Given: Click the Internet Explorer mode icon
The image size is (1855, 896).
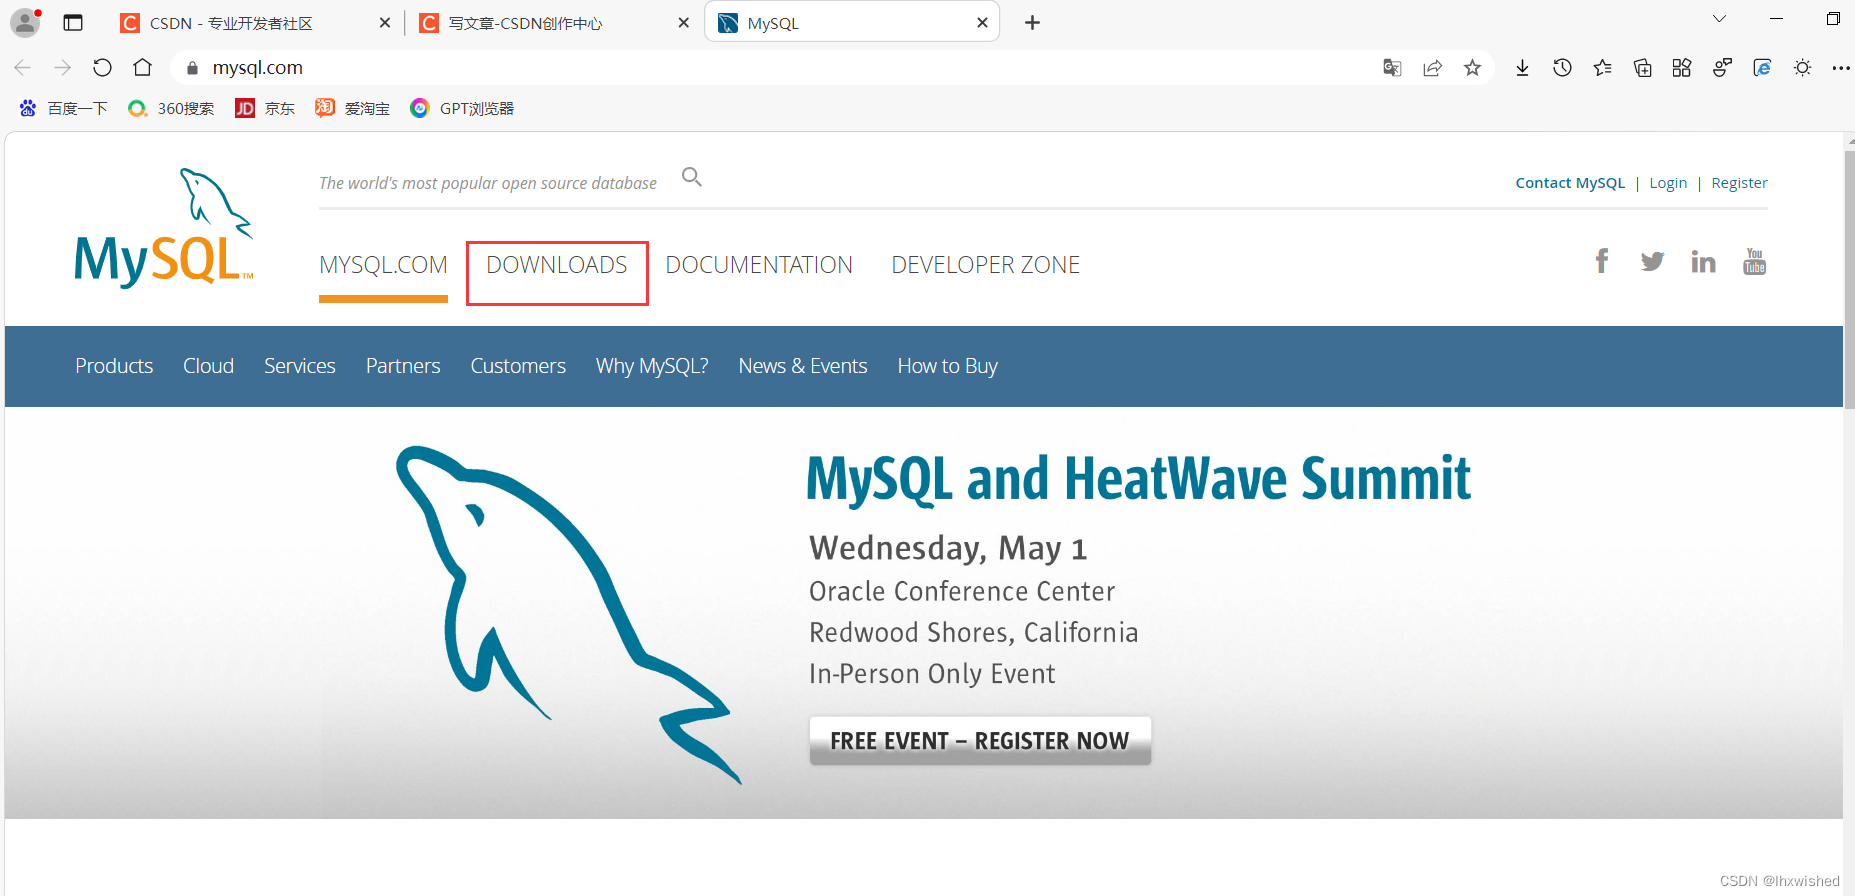Looking at the screenshot, I should point(1762,67).
